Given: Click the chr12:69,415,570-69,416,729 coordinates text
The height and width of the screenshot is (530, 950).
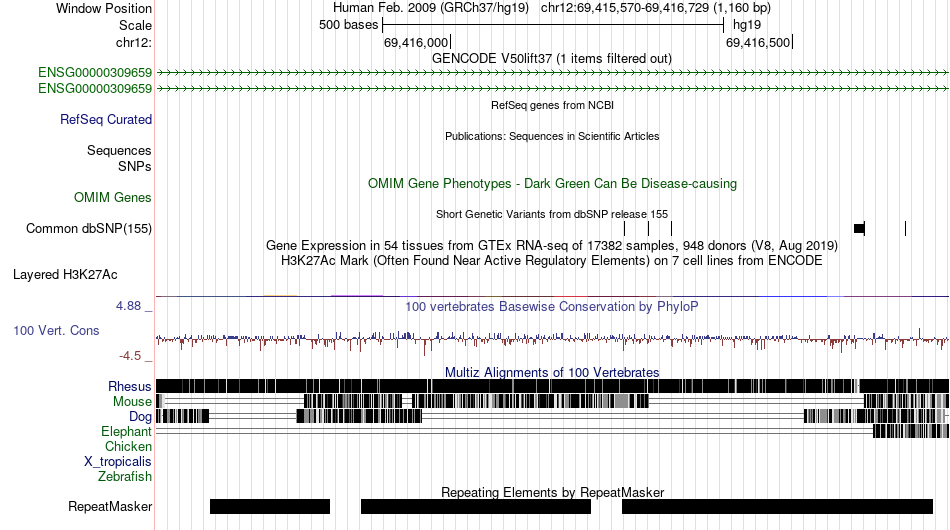Looking at the screenshot, I should coord(656,8).
